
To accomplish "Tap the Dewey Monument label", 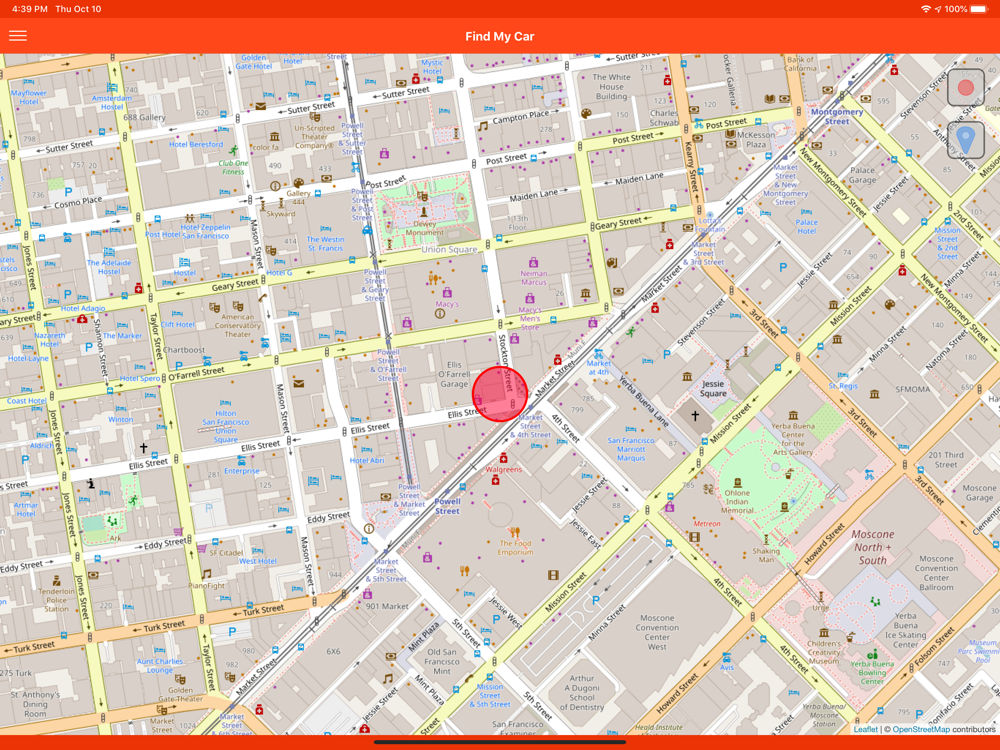I will coord(424,228).
